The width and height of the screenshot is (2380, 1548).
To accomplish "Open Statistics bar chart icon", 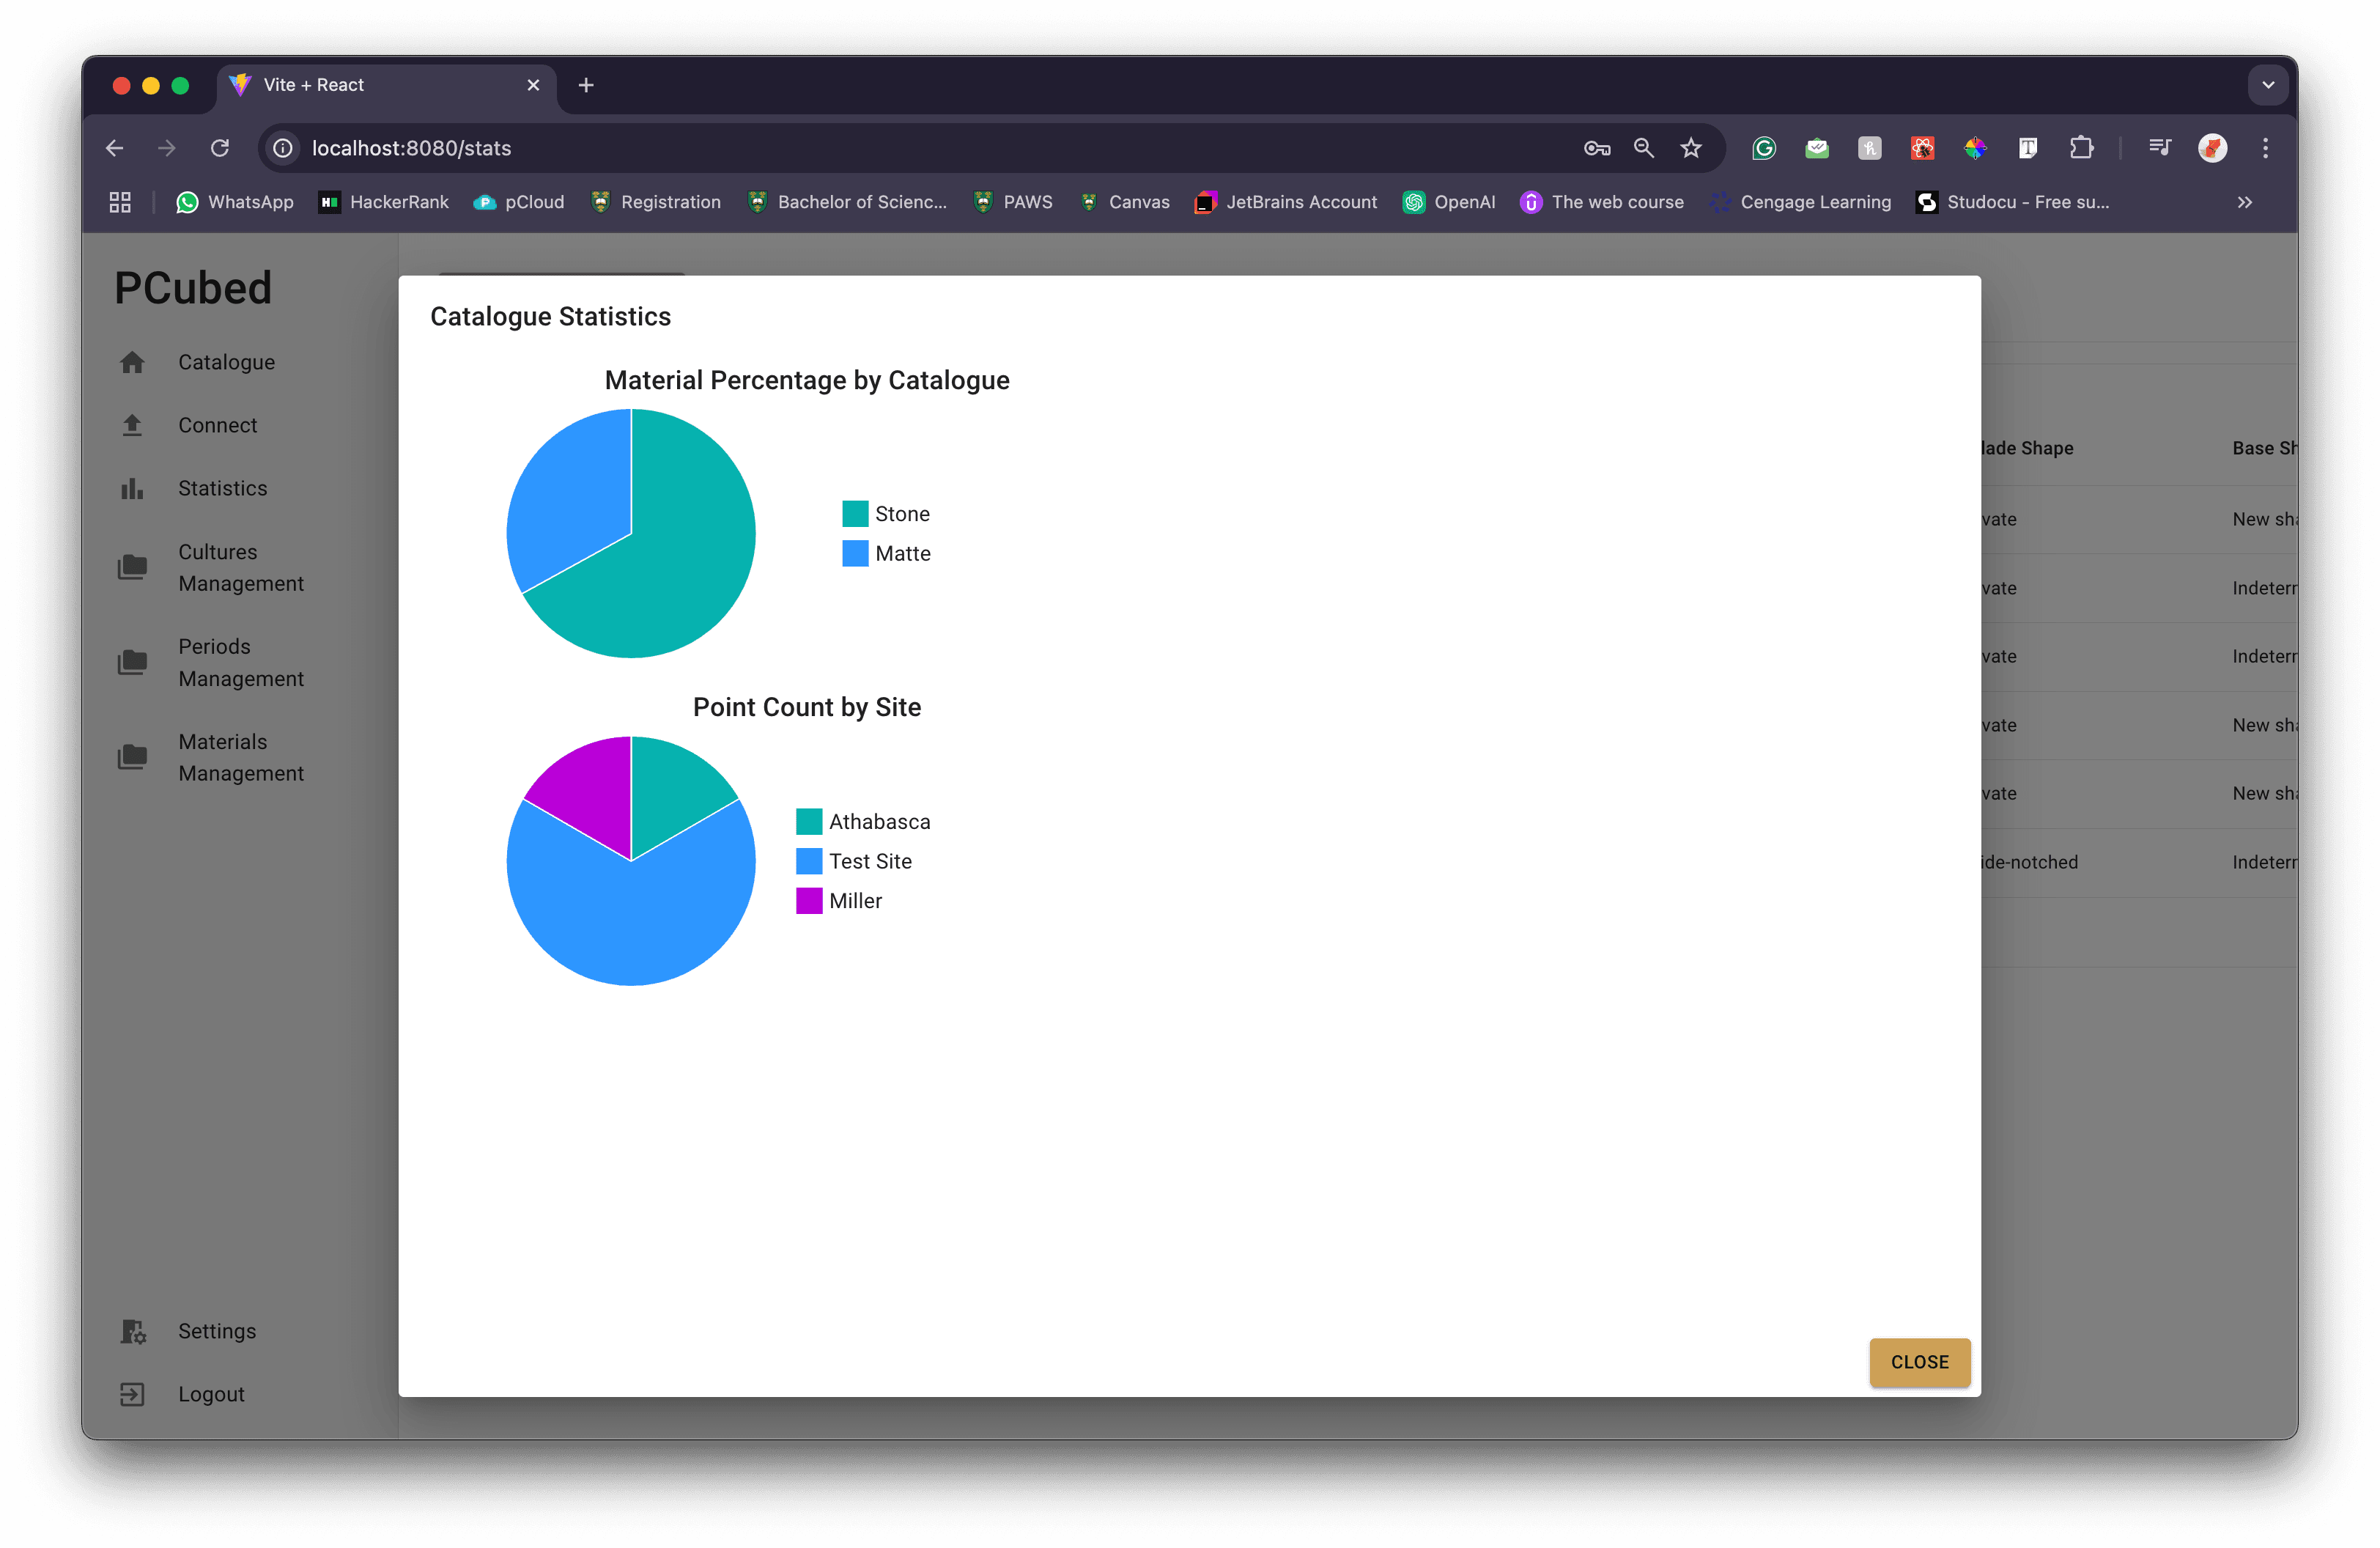I will [x=132, y=488].
